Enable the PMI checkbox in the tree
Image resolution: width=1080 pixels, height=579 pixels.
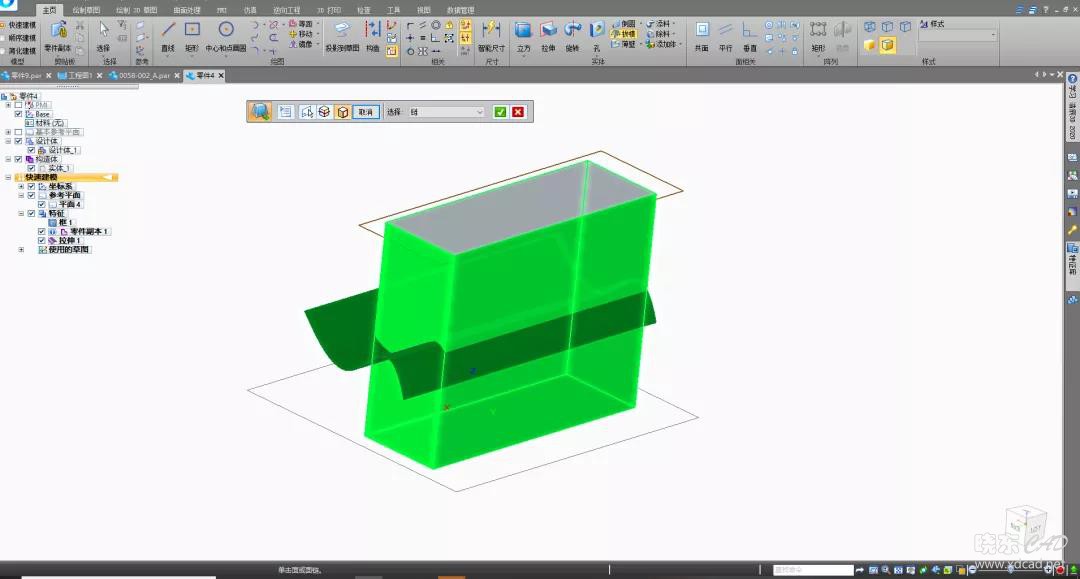(x=18, y=105)
